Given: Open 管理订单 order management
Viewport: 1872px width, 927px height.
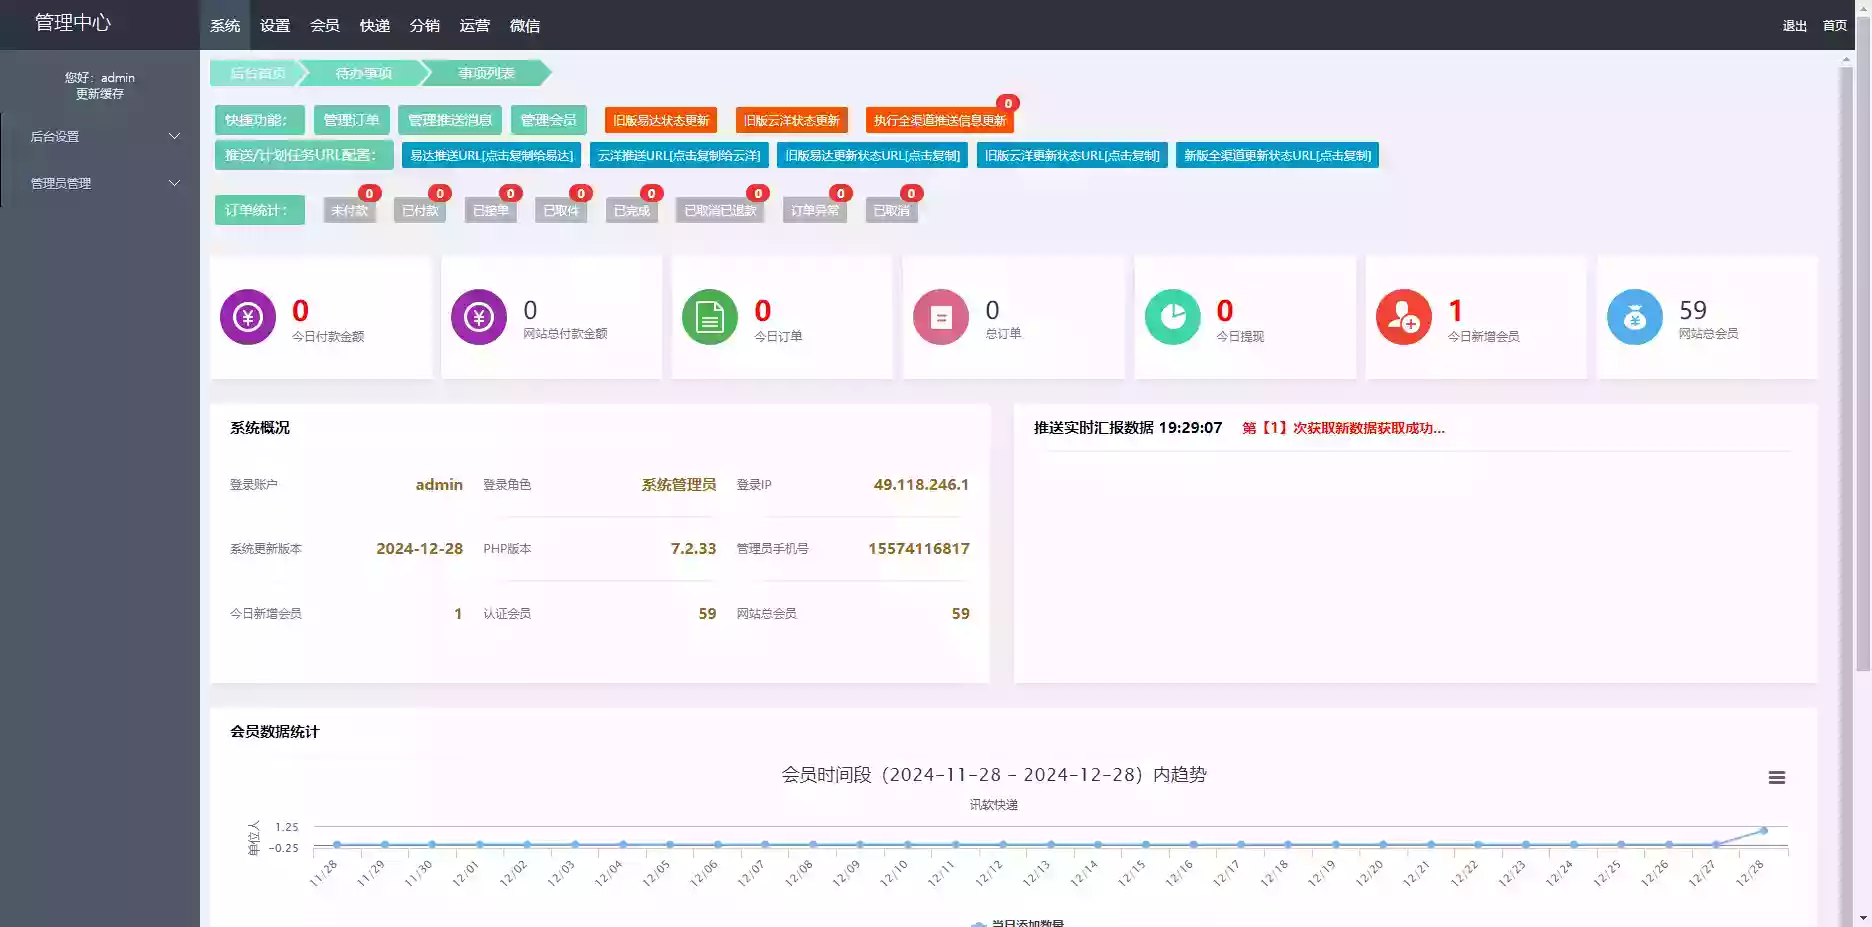Looking at the screenshot, I should coord(350,119).
